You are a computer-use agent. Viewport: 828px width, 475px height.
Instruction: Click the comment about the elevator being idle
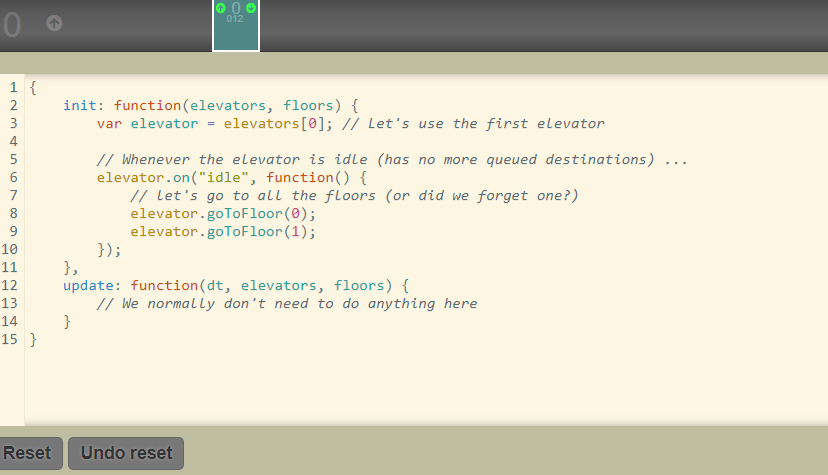pos(392,159)
